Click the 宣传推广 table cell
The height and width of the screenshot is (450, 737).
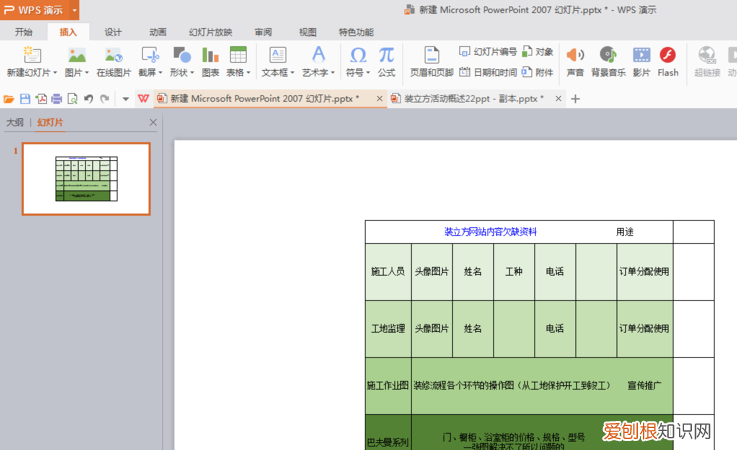[644, 386]
